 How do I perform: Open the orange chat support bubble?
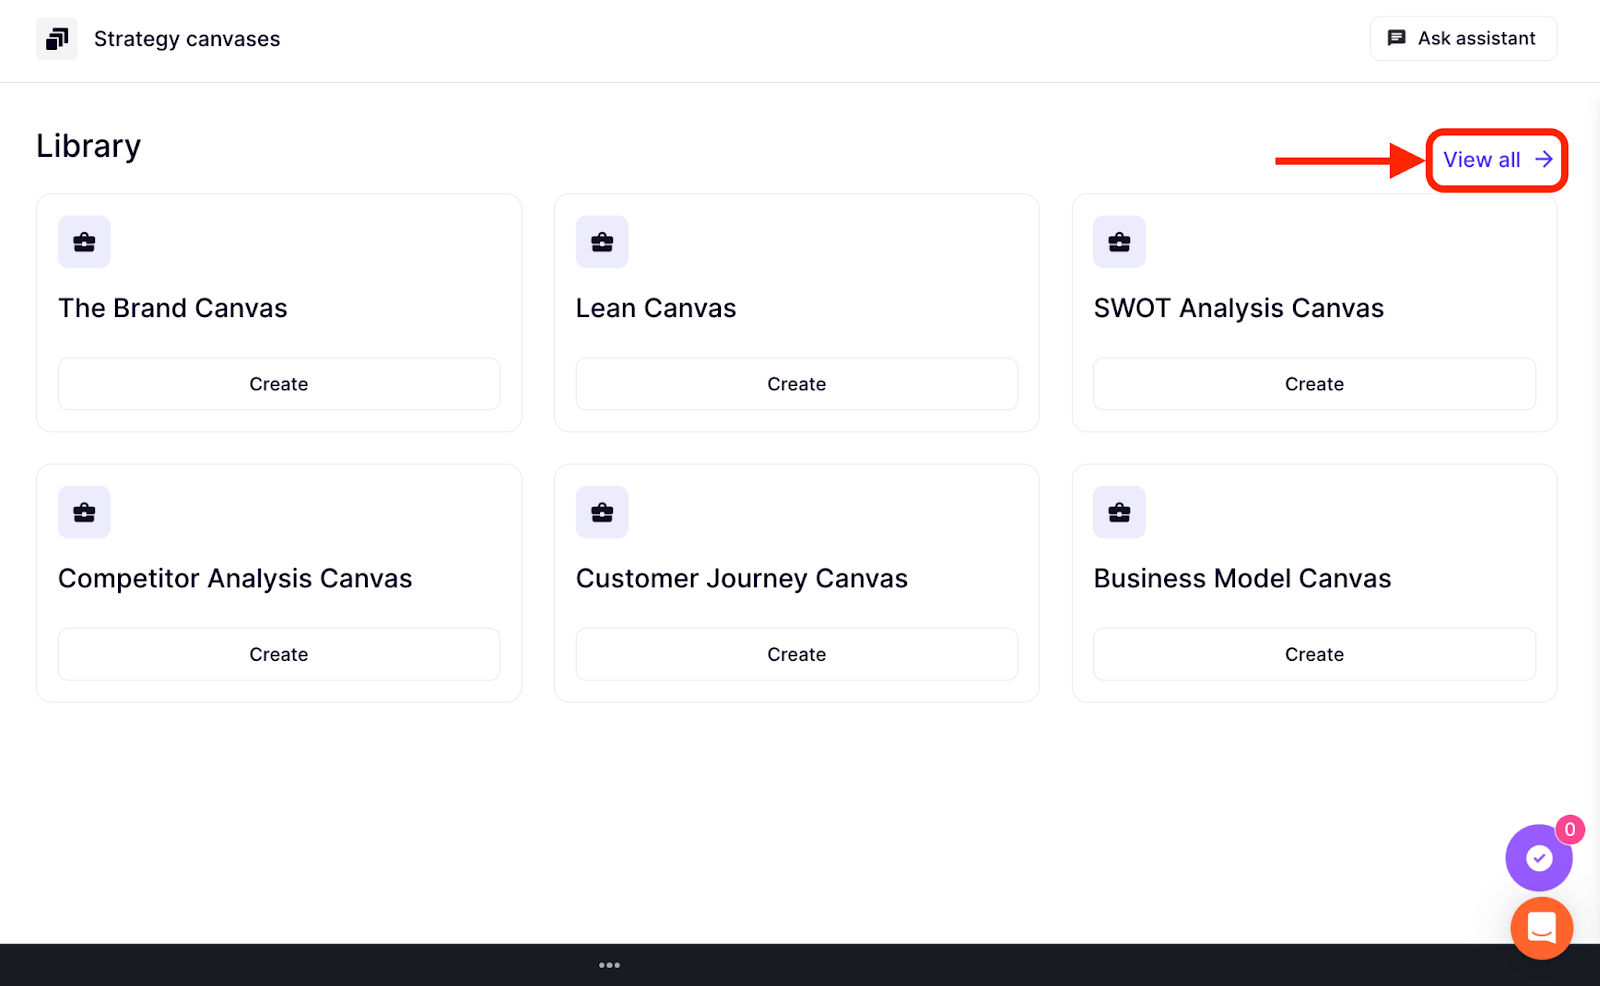tap(1541, 928)
